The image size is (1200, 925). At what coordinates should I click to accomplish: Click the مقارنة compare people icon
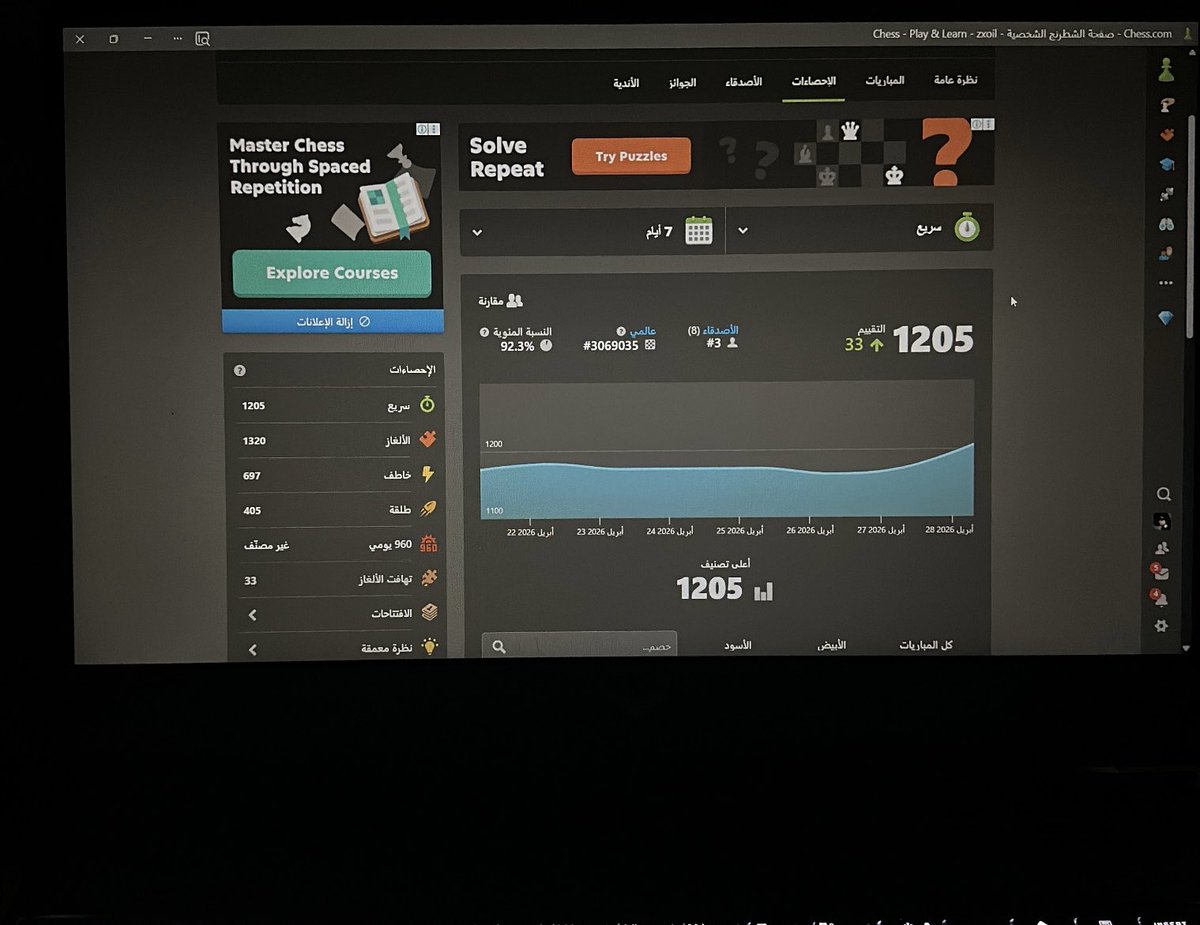point(515,300)
